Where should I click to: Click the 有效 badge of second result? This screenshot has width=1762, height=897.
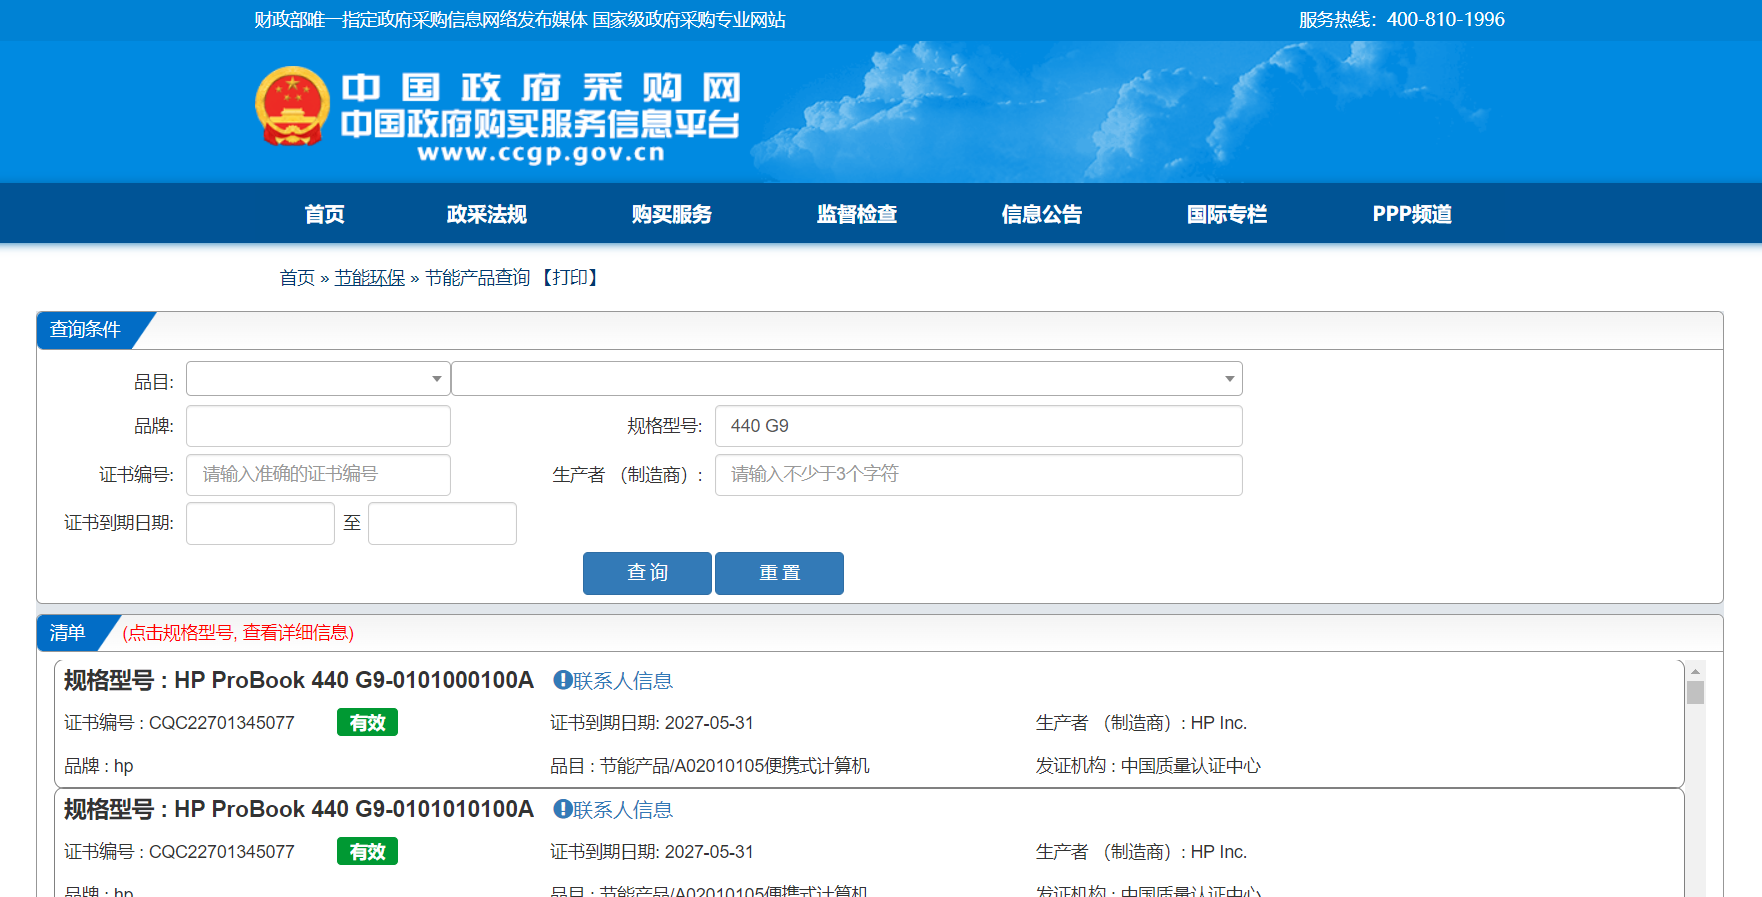tap(367, 852)
